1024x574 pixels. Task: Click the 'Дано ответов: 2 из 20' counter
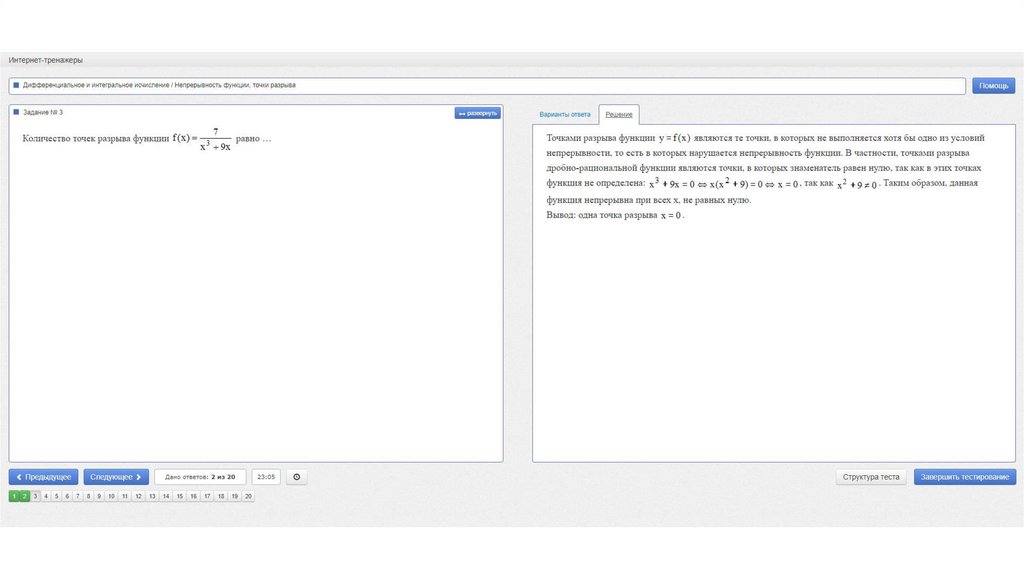[x=200, y=477]
